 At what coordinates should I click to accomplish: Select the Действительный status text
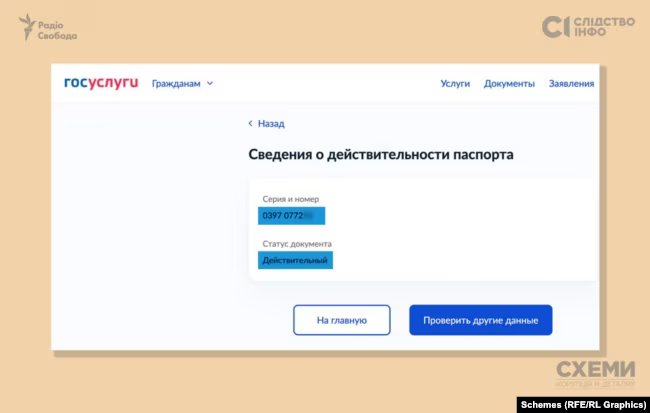click(295, 260)
